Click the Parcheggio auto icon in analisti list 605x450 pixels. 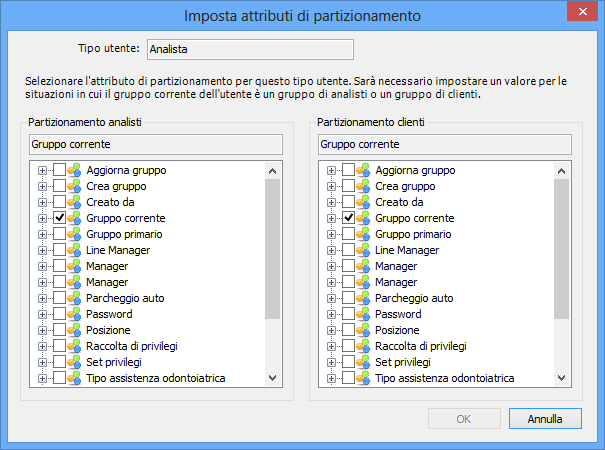(74, 298)
